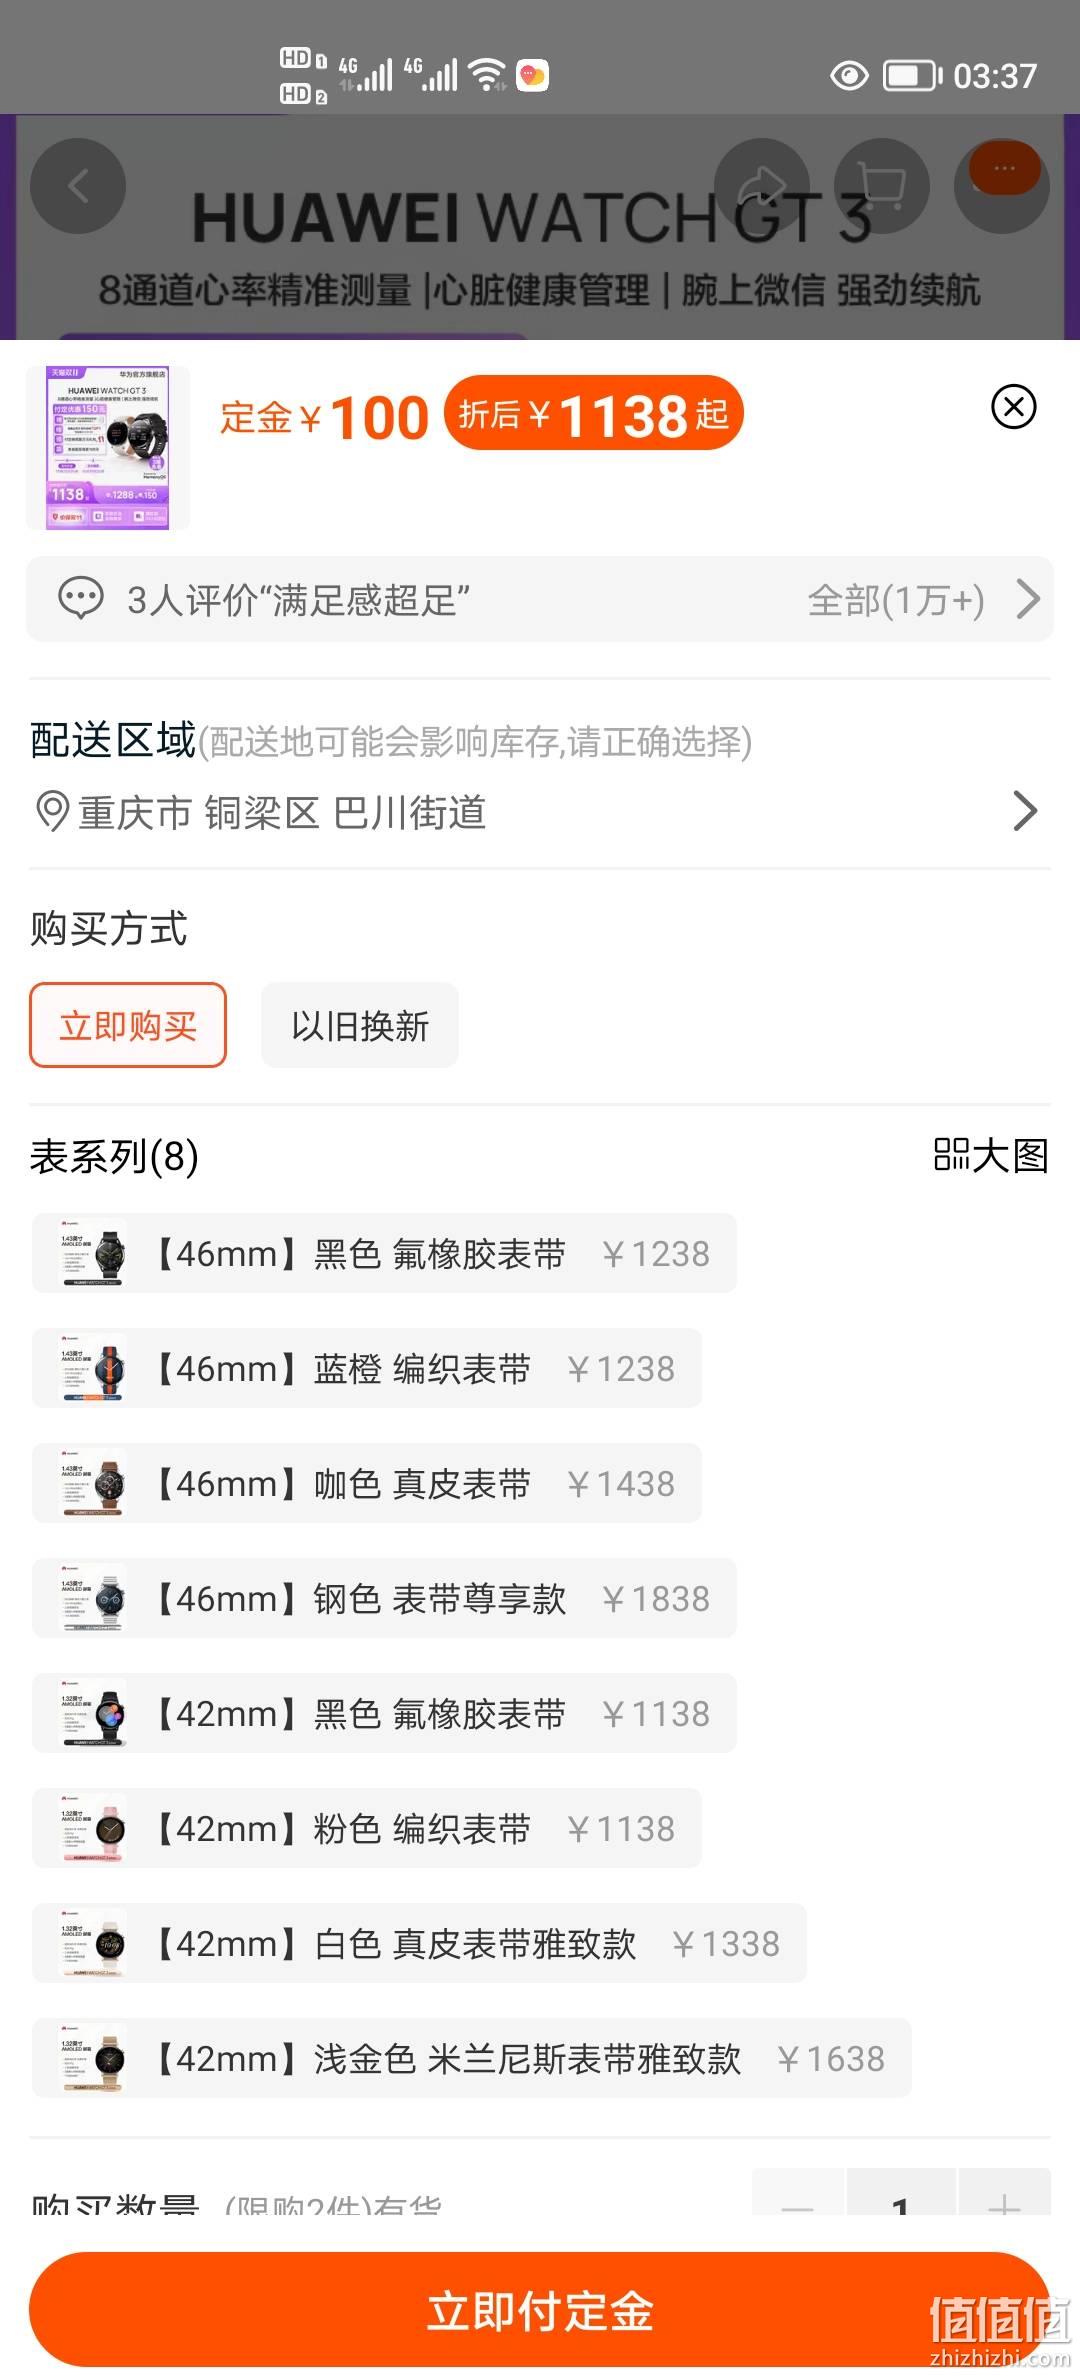This screenshot has width=1080, height=2376.
Task: Choose 46mm 蓝橙 编织表带 variant
Action: (367, 1368)
